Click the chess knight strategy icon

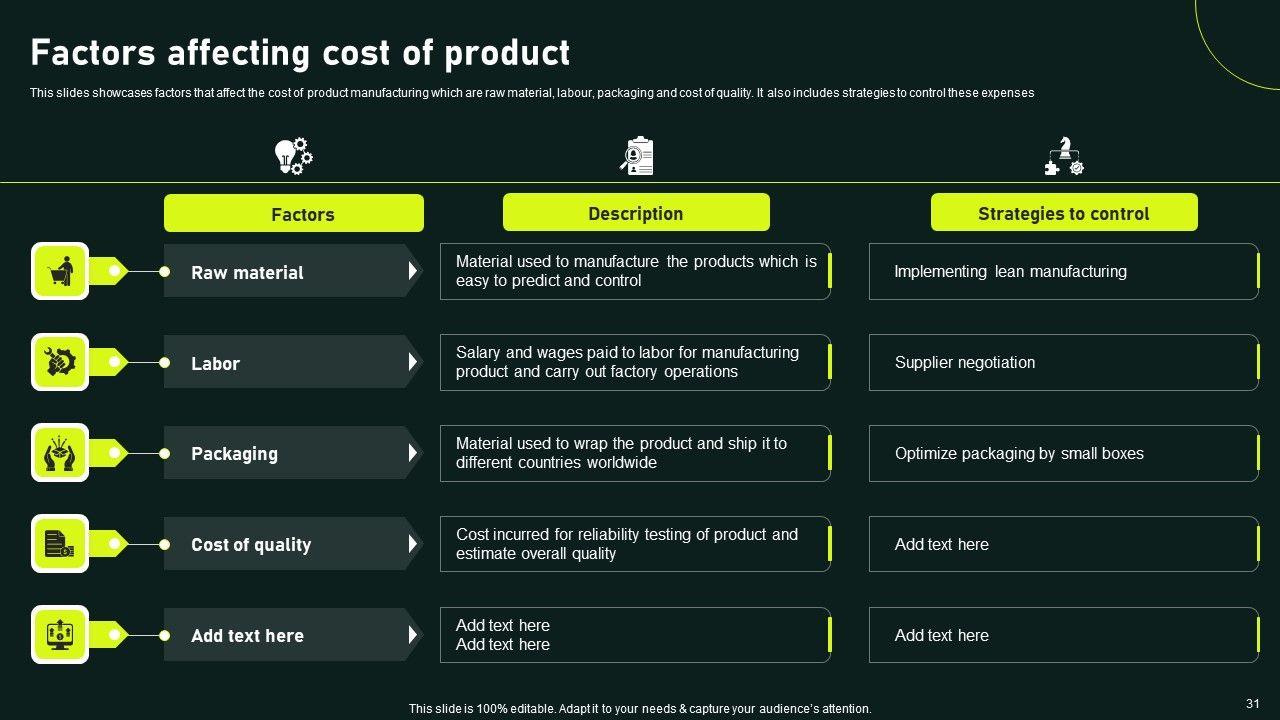(1064, 157)
